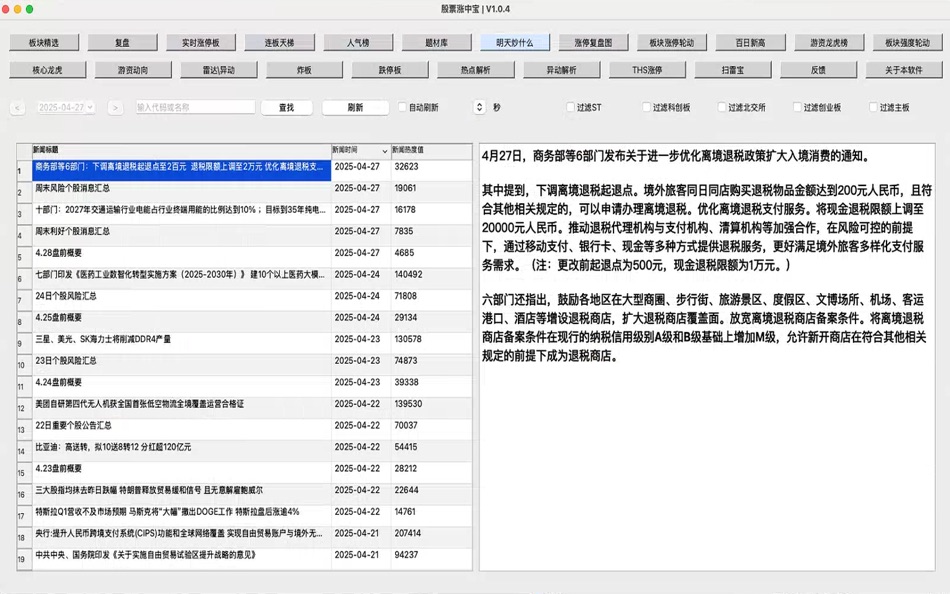Screen dimensions: 950x594
Task: Open the 核心龙虎 section
Action: pos(47,69)
